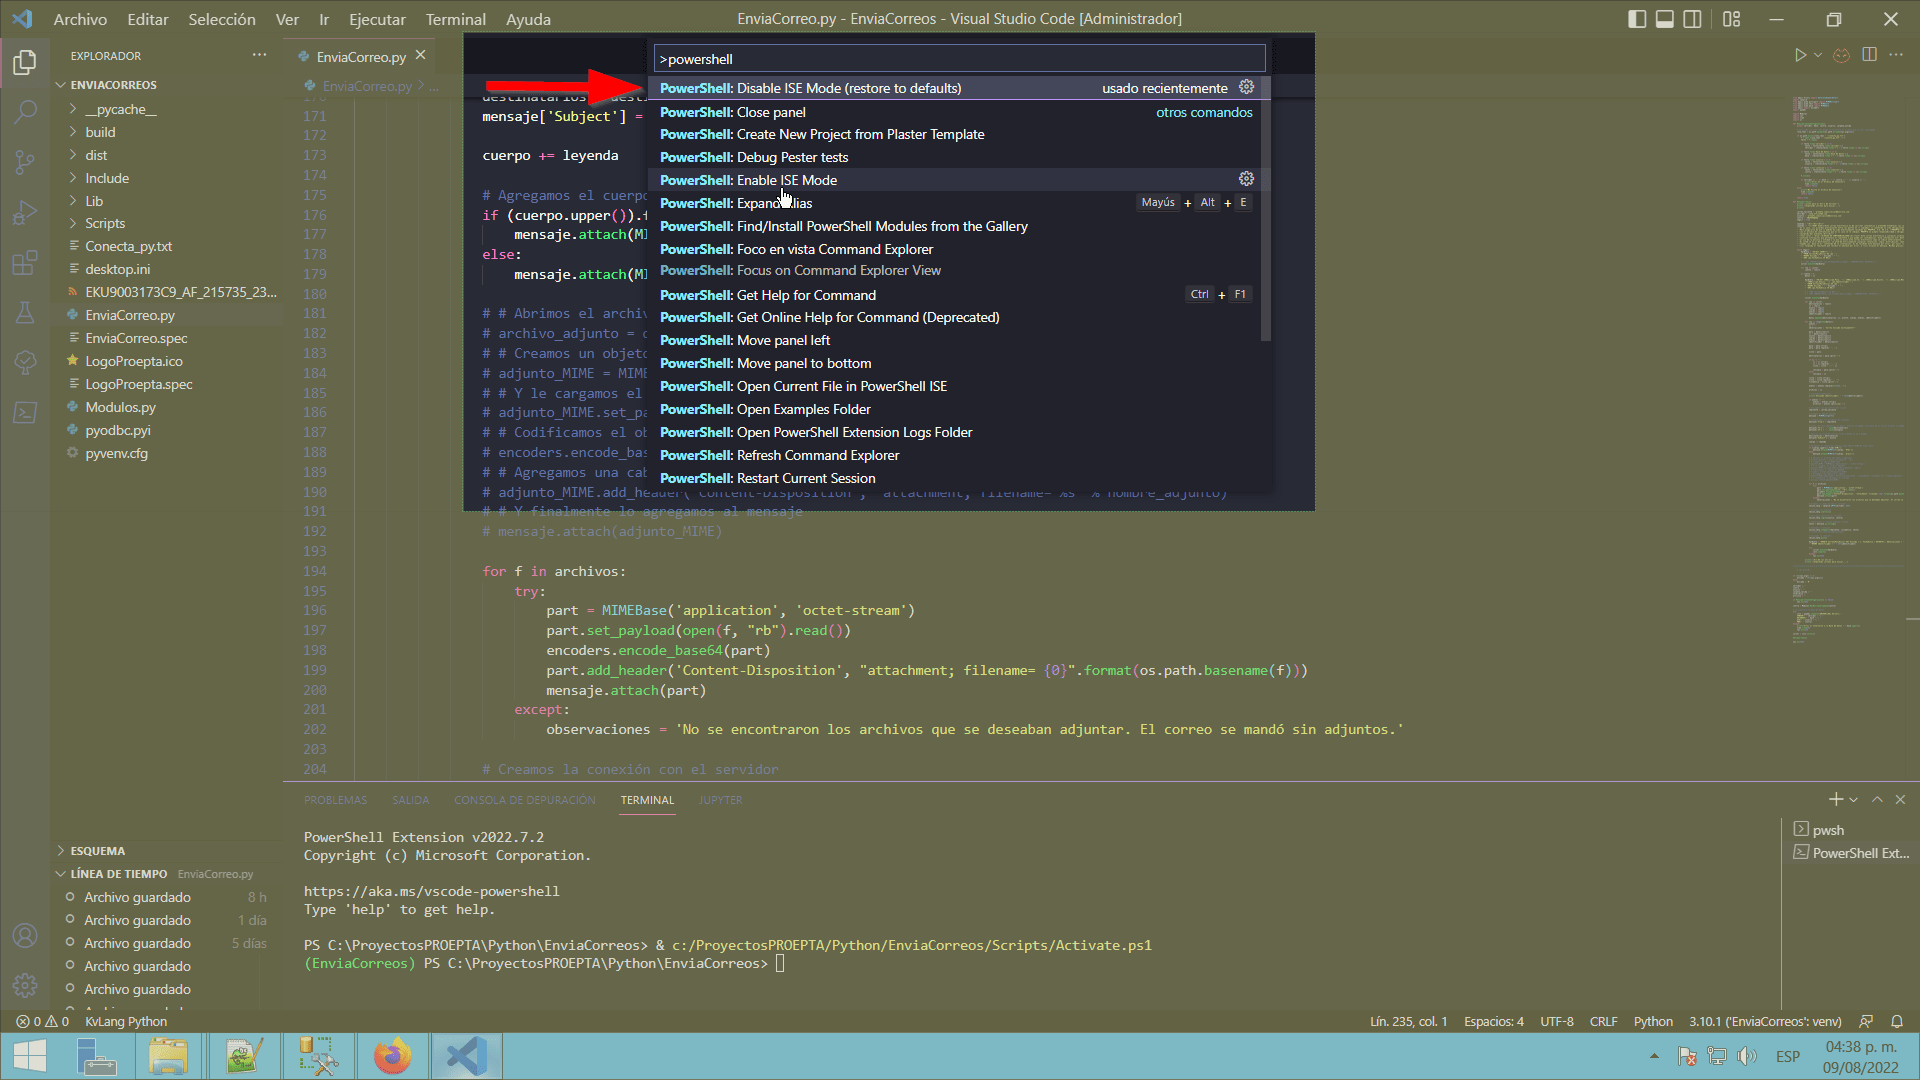Open new terminal launch profile dropdown

pos(1854,800)
